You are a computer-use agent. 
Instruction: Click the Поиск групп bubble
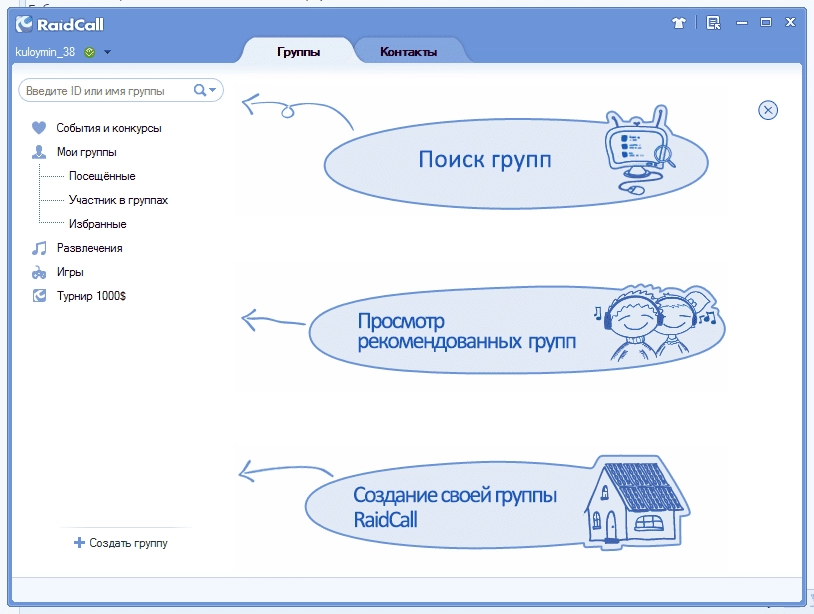(516, 163)
